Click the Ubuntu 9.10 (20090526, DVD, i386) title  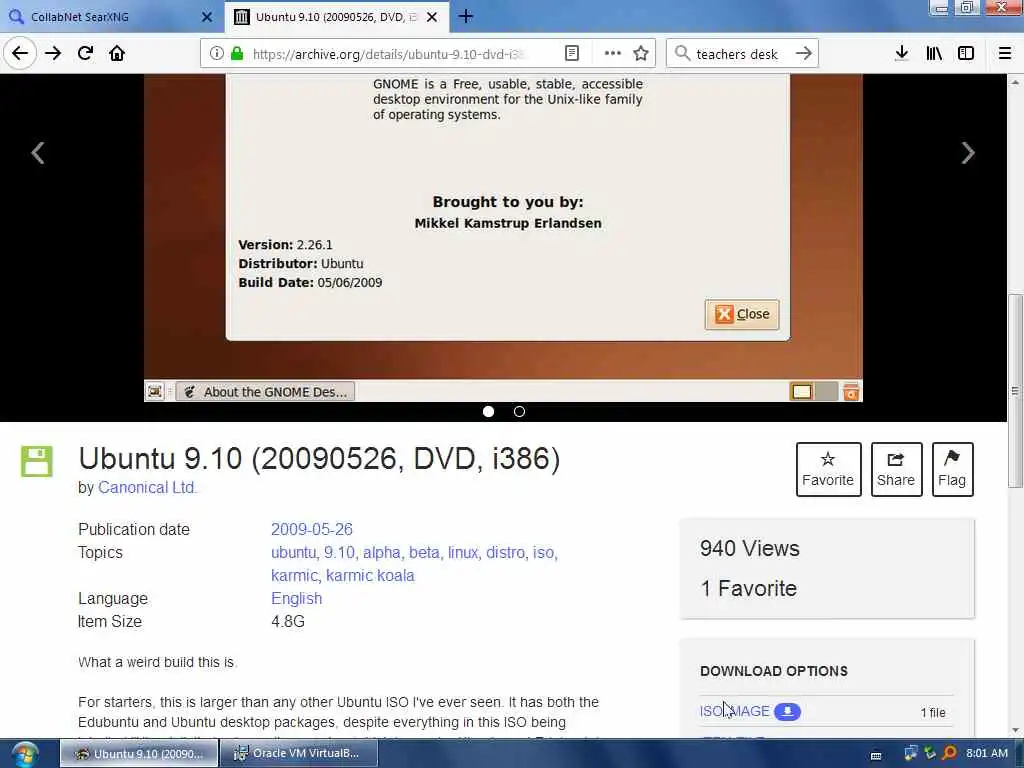point(319,458)
